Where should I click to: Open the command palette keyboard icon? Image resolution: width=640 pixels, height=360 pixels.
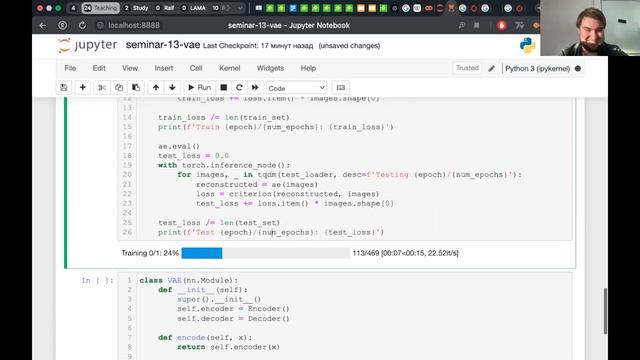pyautogui.click(x=340, y=88)
